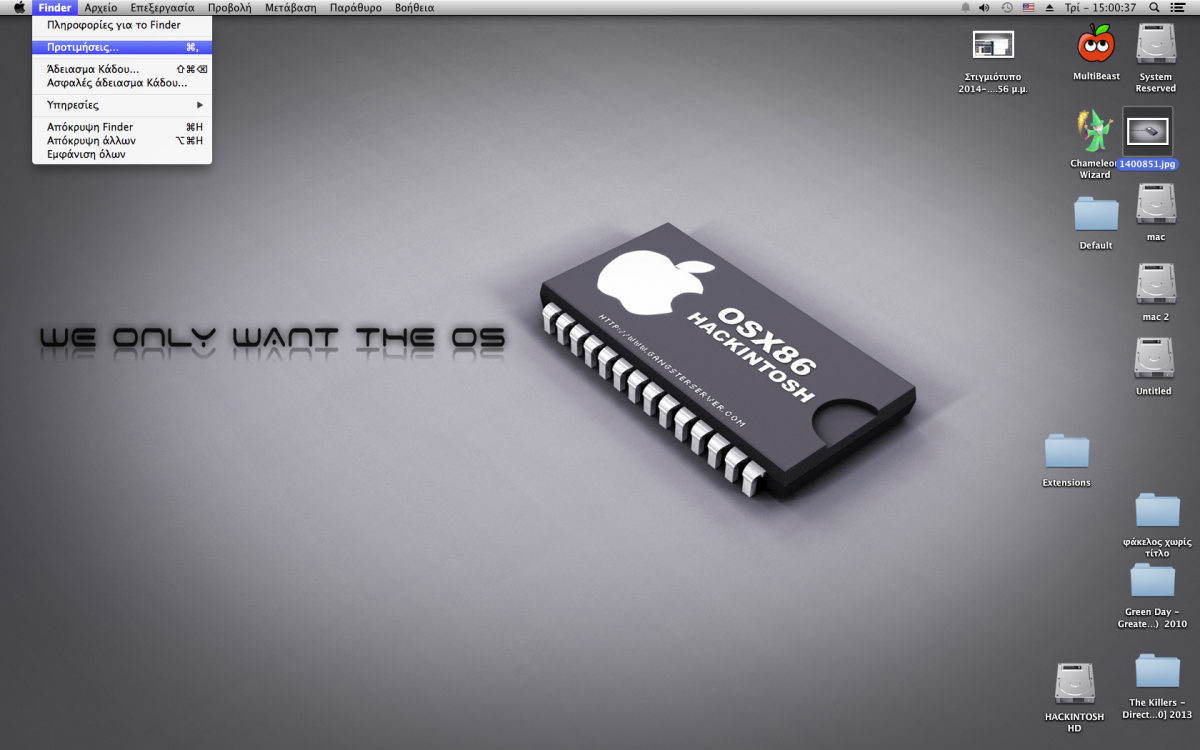Select the Untitled drive icon

tap(1154, 358)
